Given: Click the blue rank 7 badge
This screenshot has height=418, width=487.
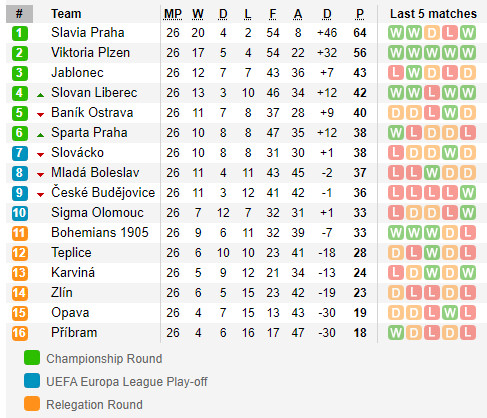Looking at the screenshot, I should (x=20, y=153).
